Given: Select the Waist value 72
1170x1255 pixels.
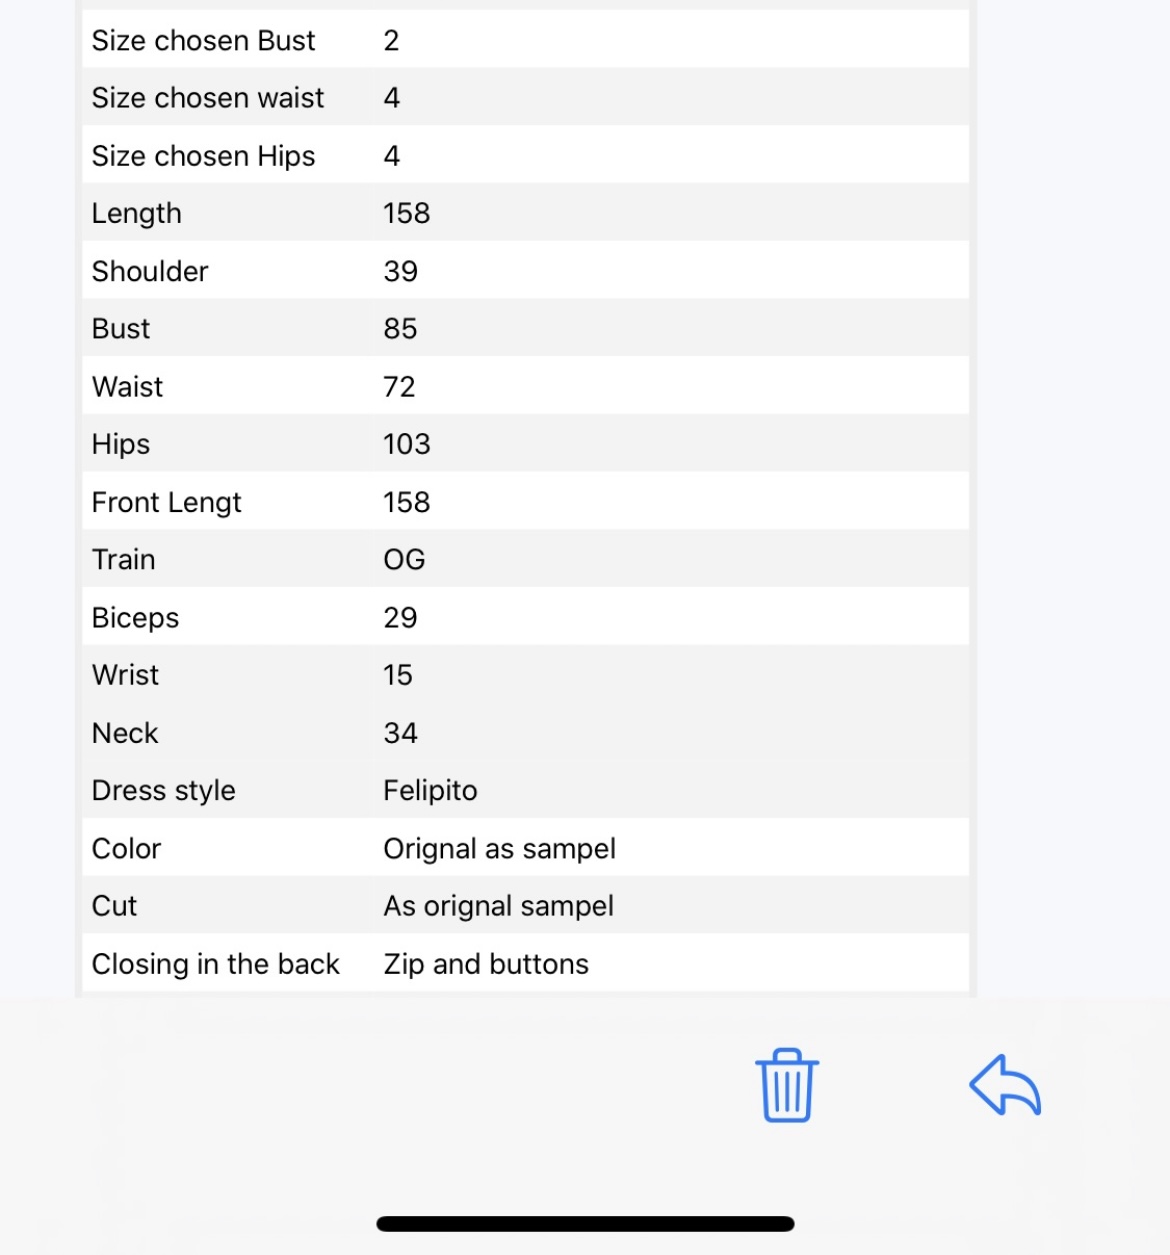Looking at the screenshot, I should click(x=399, y=387).
